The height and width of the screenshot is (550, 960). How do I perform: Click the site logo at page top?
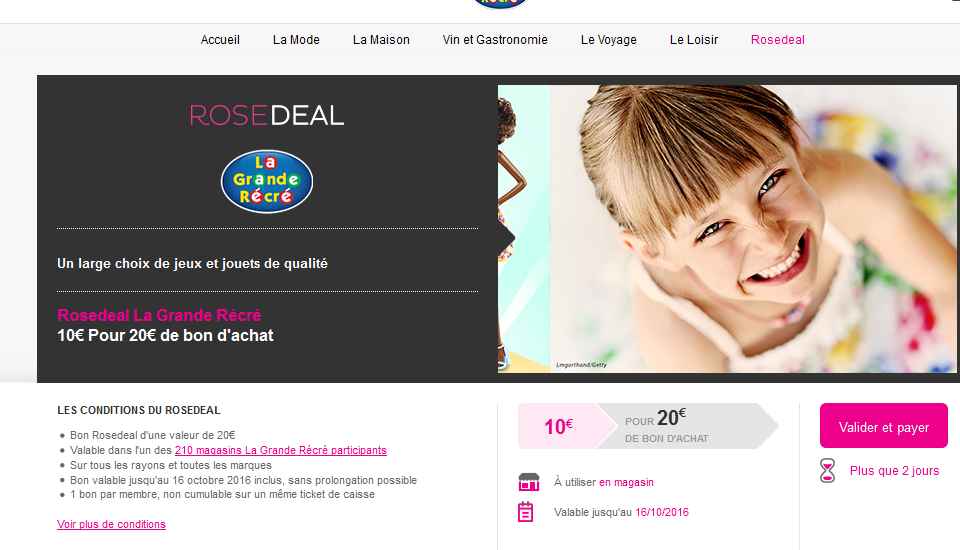pos(500,4)
